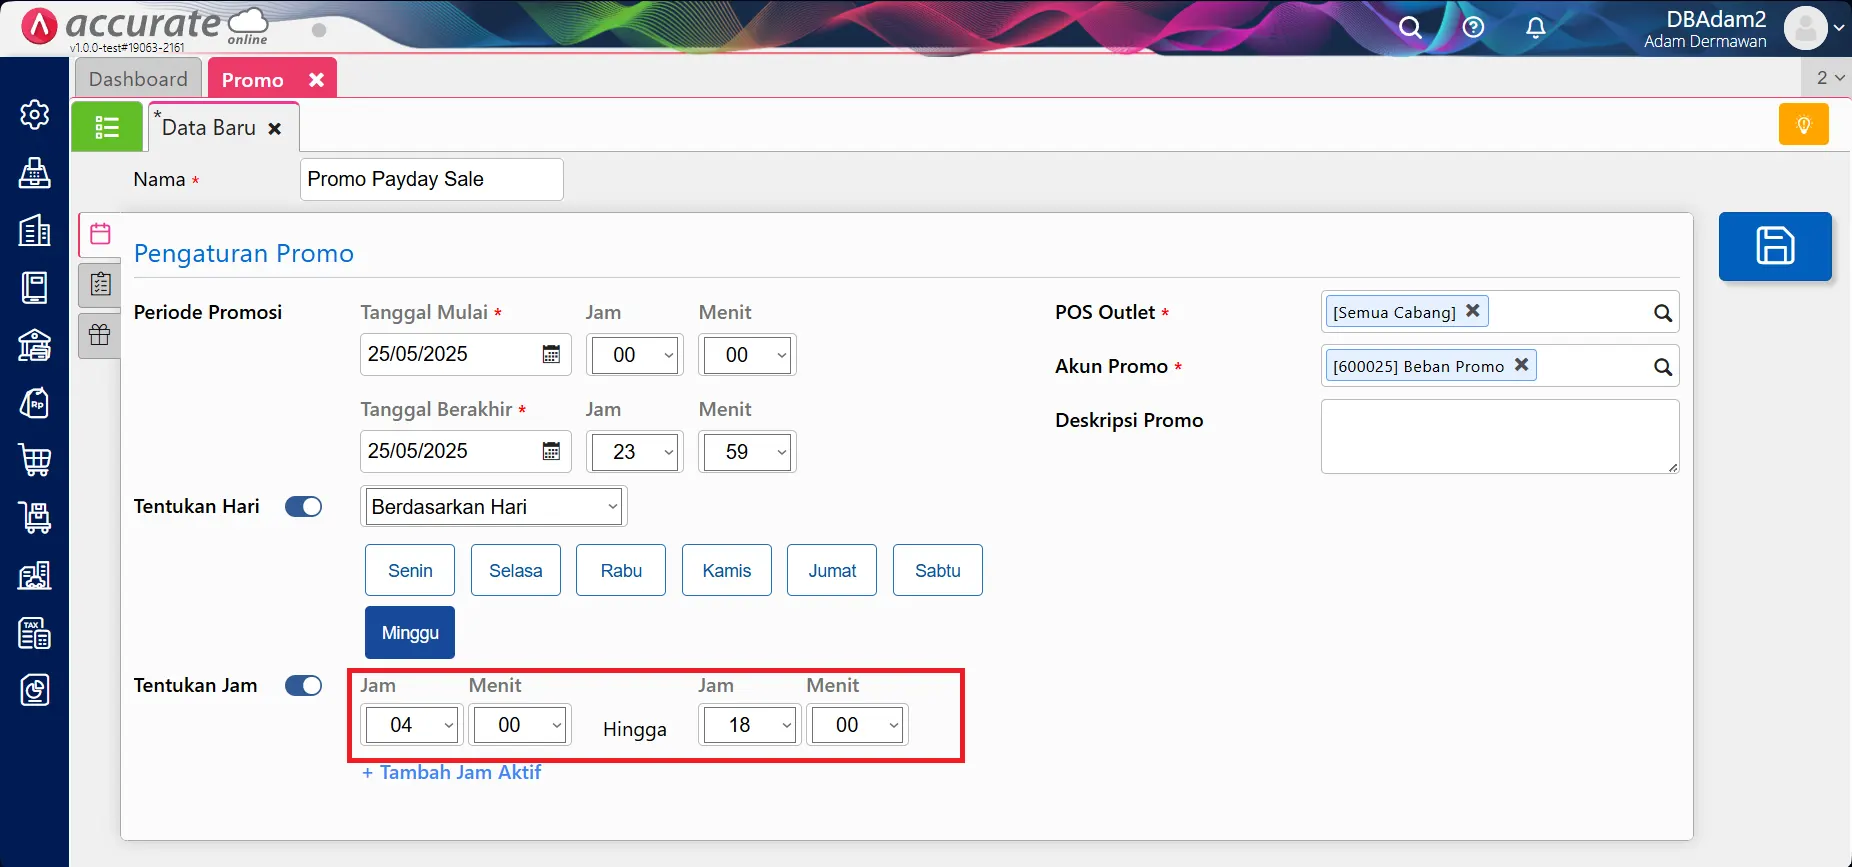
Task: Open the cash register module icon
Action: pyautogui.click(x=35, y=173)
